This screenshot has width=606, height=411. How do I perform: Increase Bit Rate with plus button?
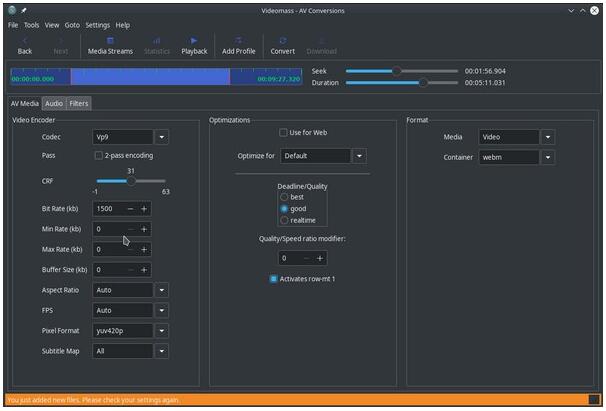pyautogui.click(x=144, y=209)
